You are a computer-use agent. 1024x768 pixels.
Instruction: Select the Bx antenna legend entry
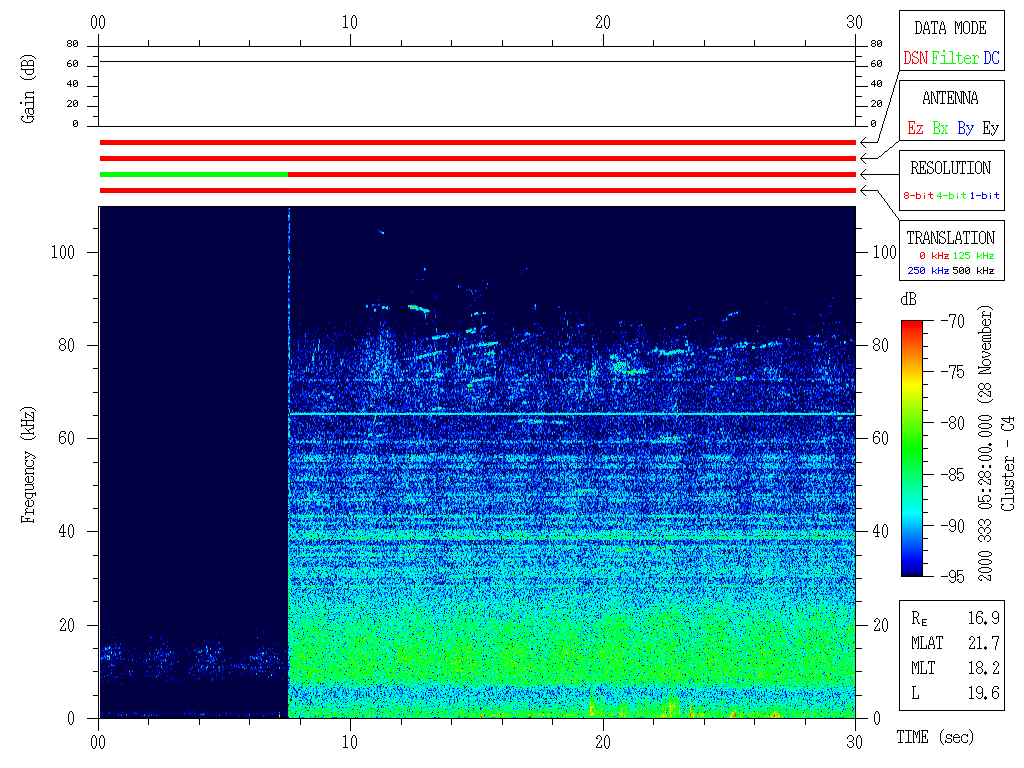[x=940, y=128]
